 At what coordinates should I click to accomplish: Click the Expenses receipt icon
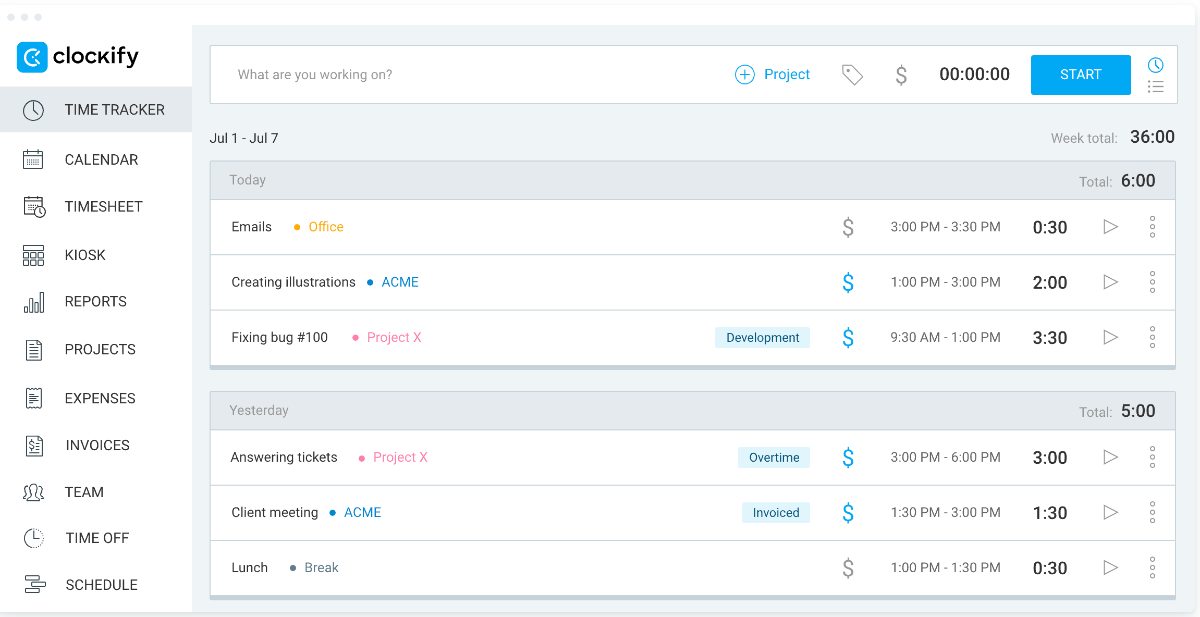click(x=34, y=398)
